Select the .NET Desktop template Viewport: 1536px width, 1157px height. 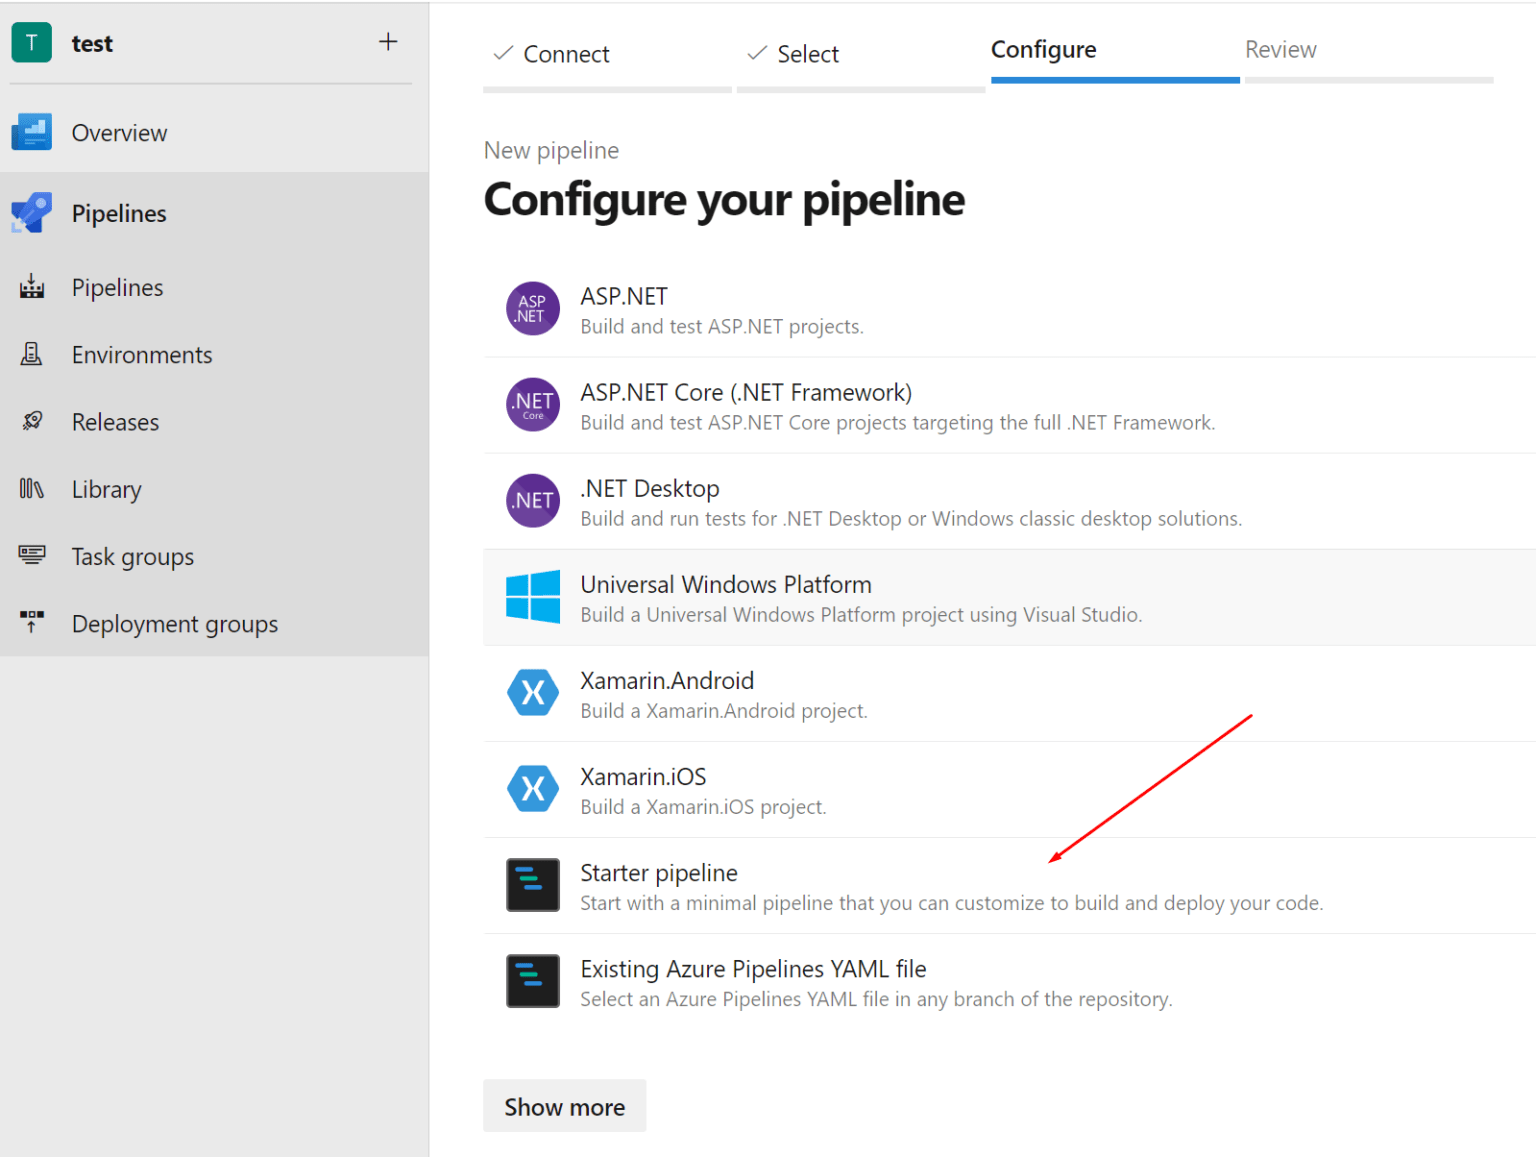pyautogui.click(x=650, y=488)
